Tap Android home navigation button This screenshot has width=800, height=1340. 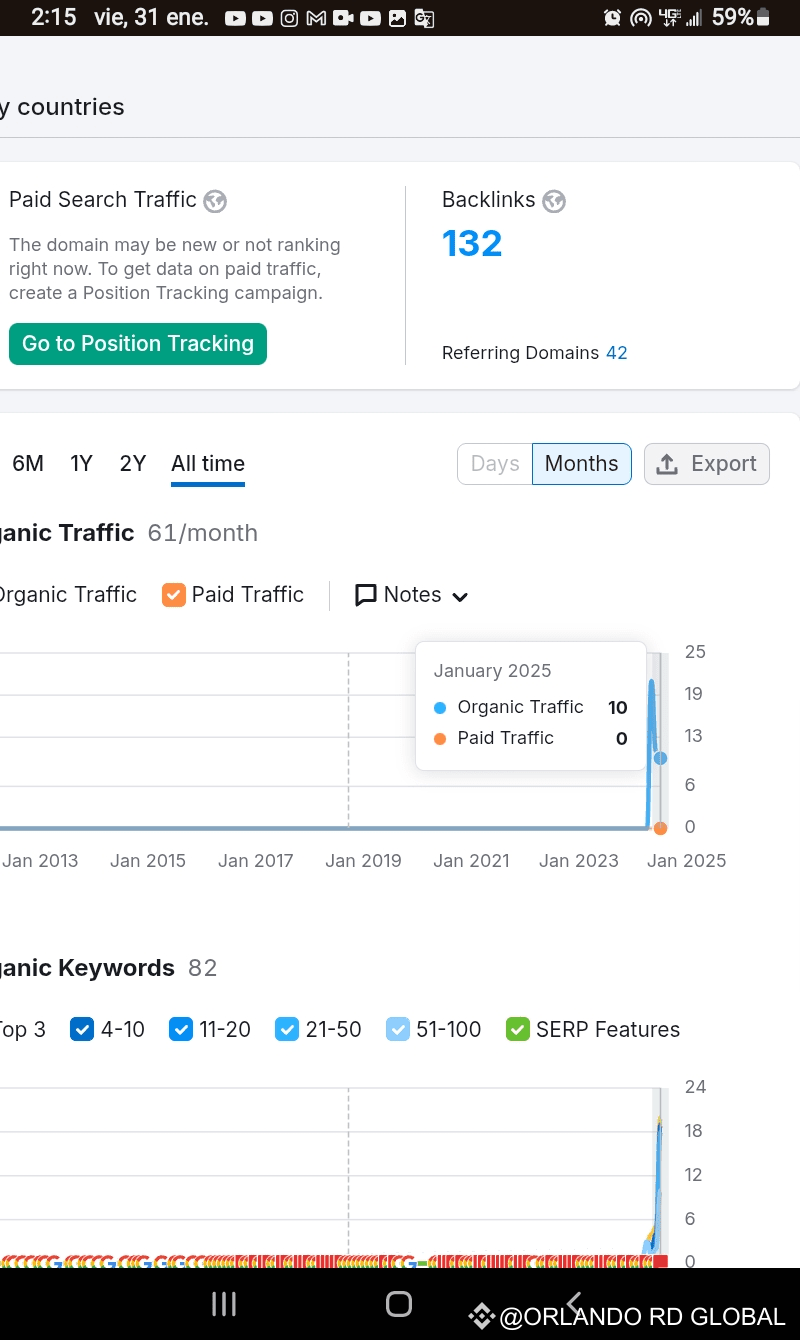(x=399, y=1303)
